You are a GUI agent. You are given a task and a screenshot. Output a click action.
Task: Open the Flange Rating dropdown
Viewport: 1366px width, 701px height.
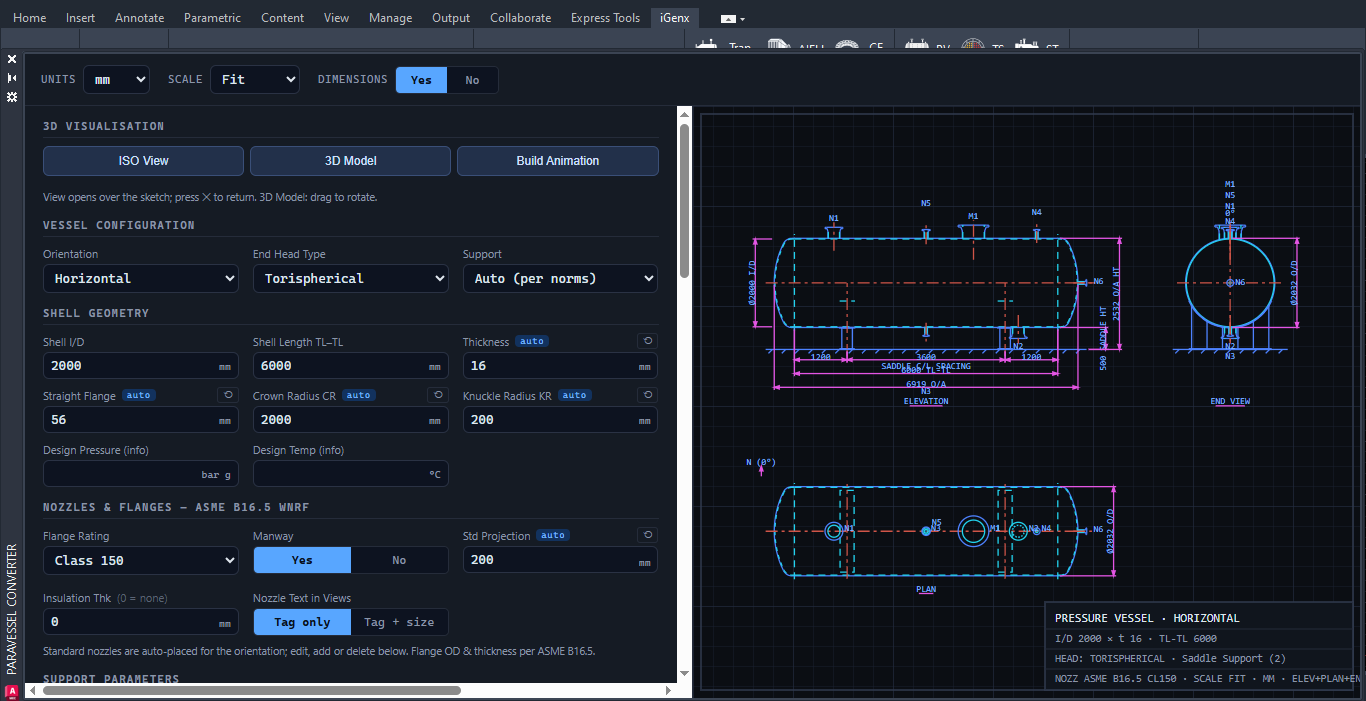pos(141,560)
